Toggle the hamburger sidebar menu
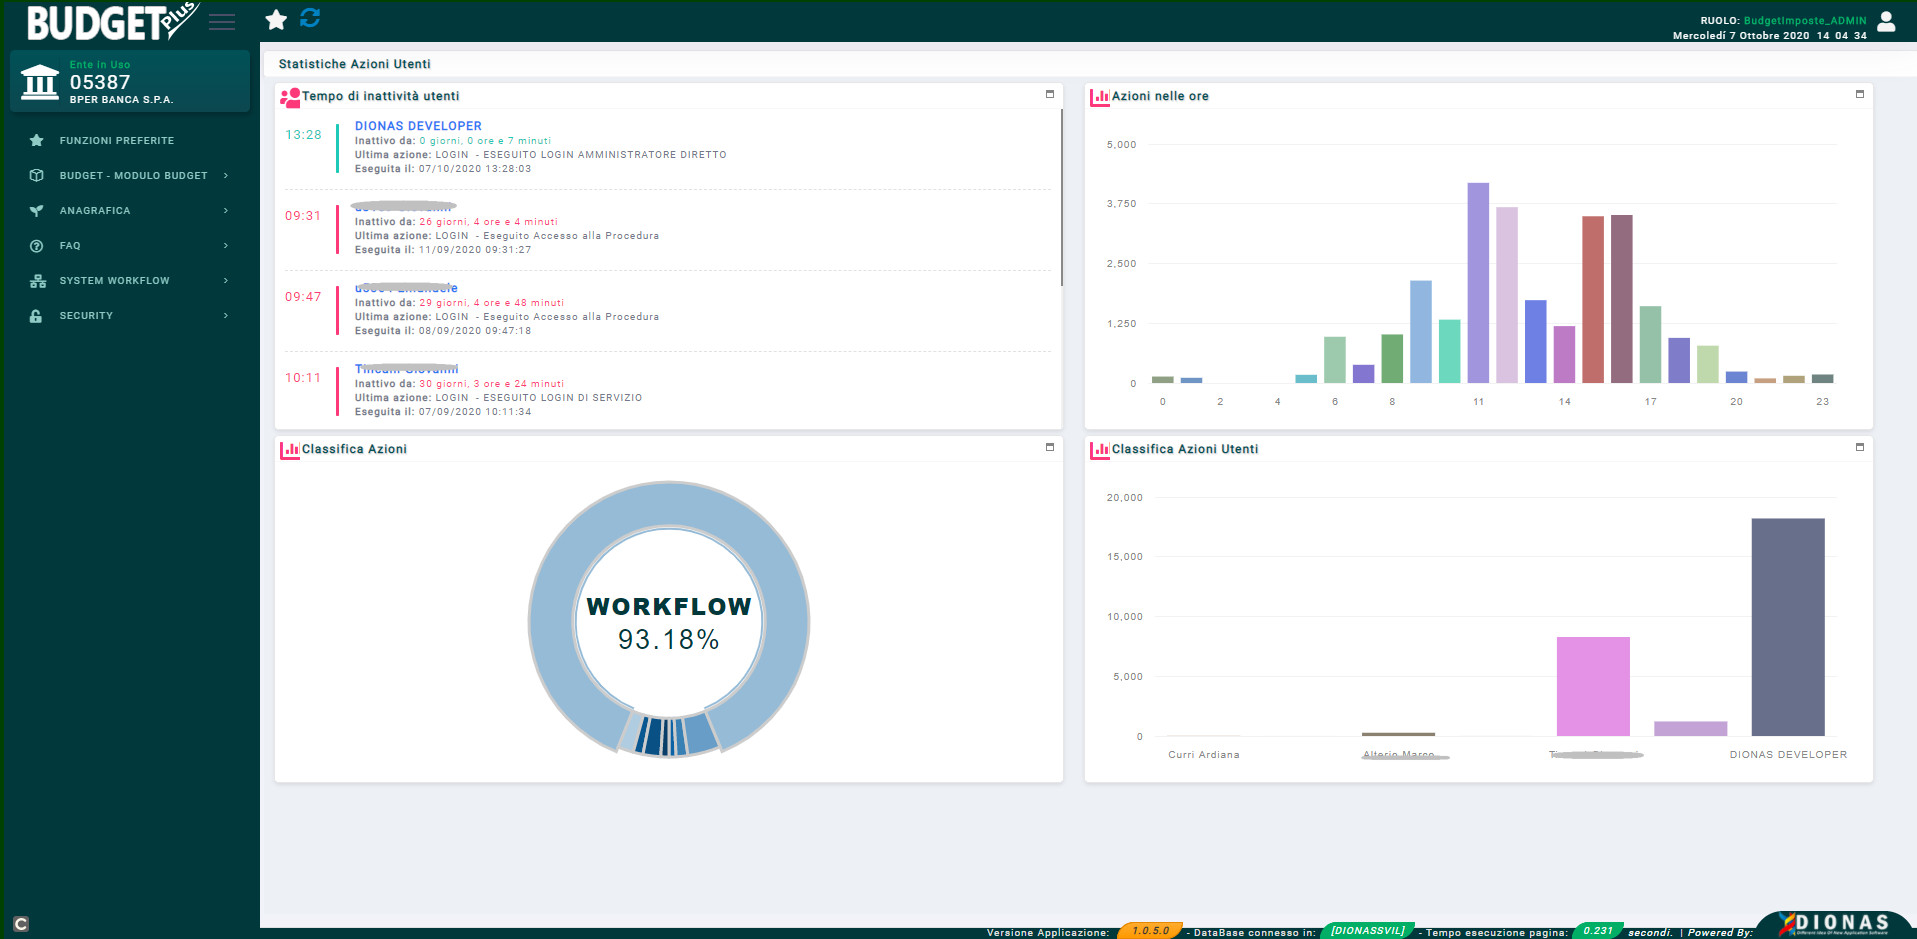The height and width of the screenshot is (939, 1917). pyautogui.click(x=222, y=22)
